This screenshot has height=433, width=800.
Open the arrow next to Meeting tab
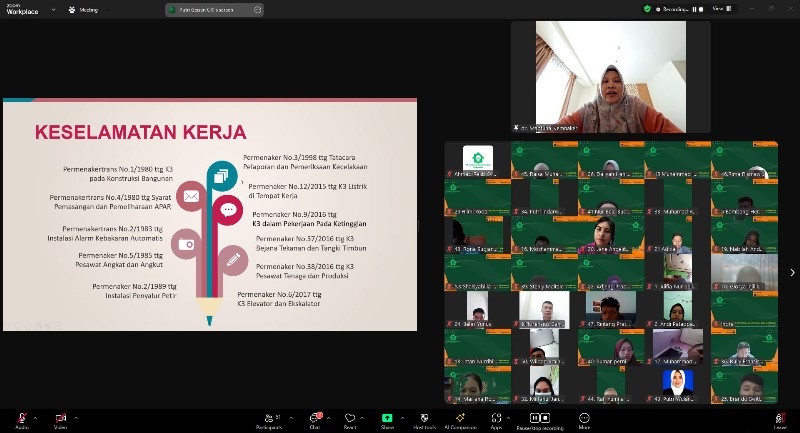click(108, 10)
